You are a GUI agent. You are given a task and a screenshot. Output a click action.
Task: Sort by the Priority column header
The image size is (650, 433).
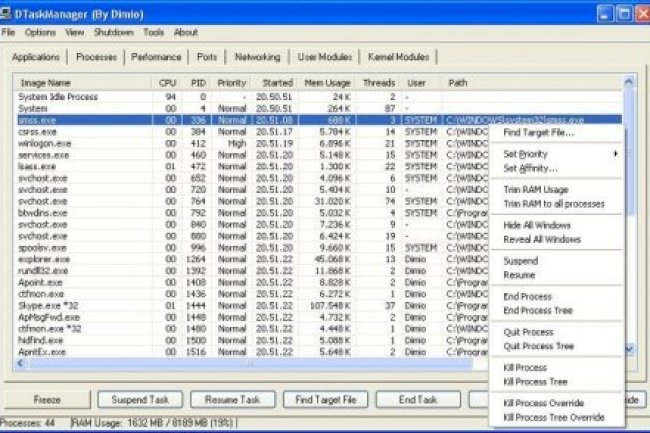[231, 83]
